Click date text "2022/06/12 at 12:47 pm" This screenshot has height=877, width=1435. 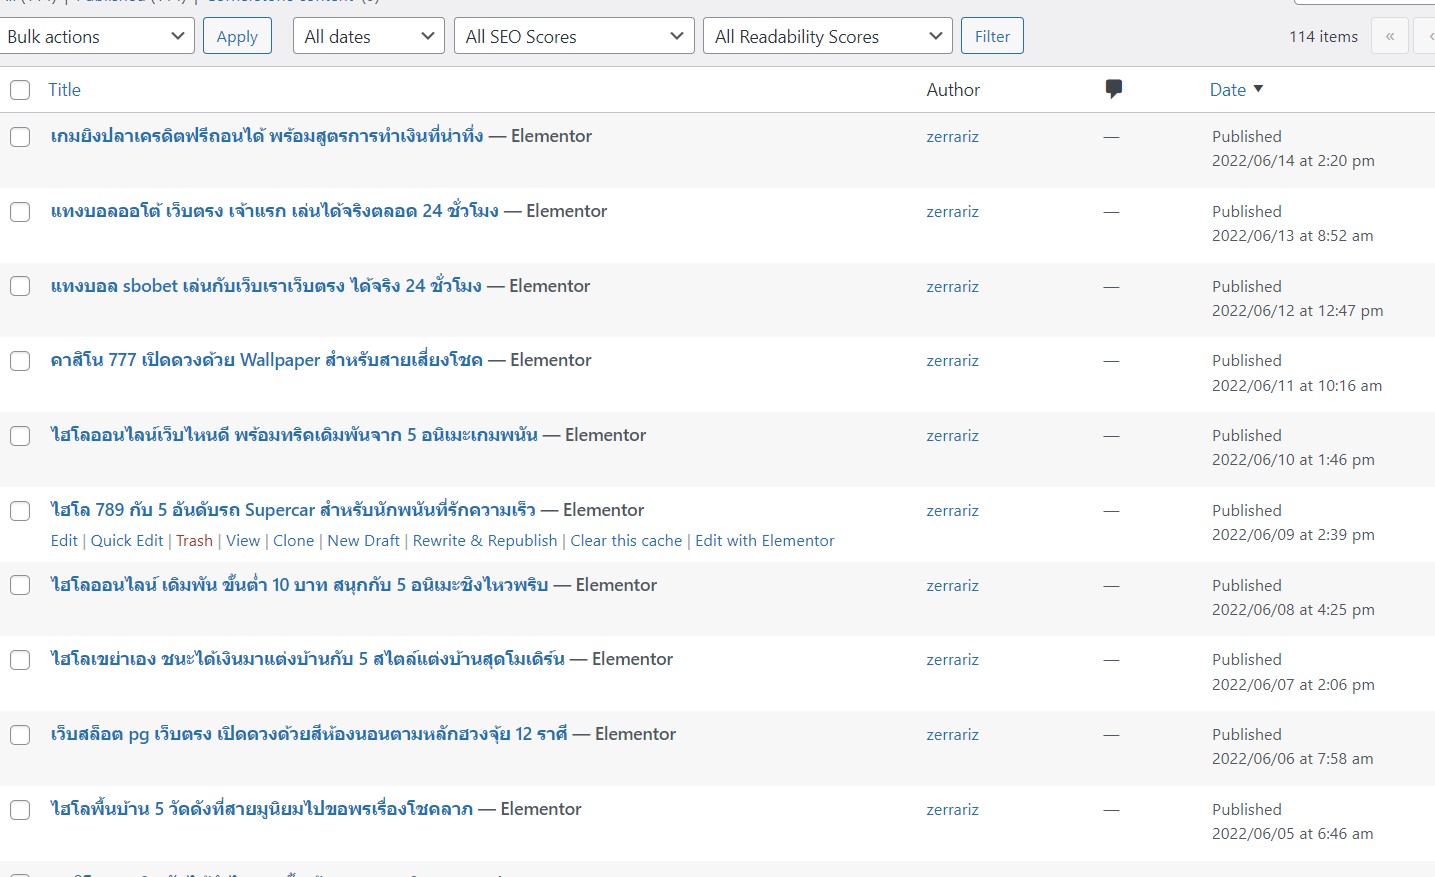point(1298,311)
